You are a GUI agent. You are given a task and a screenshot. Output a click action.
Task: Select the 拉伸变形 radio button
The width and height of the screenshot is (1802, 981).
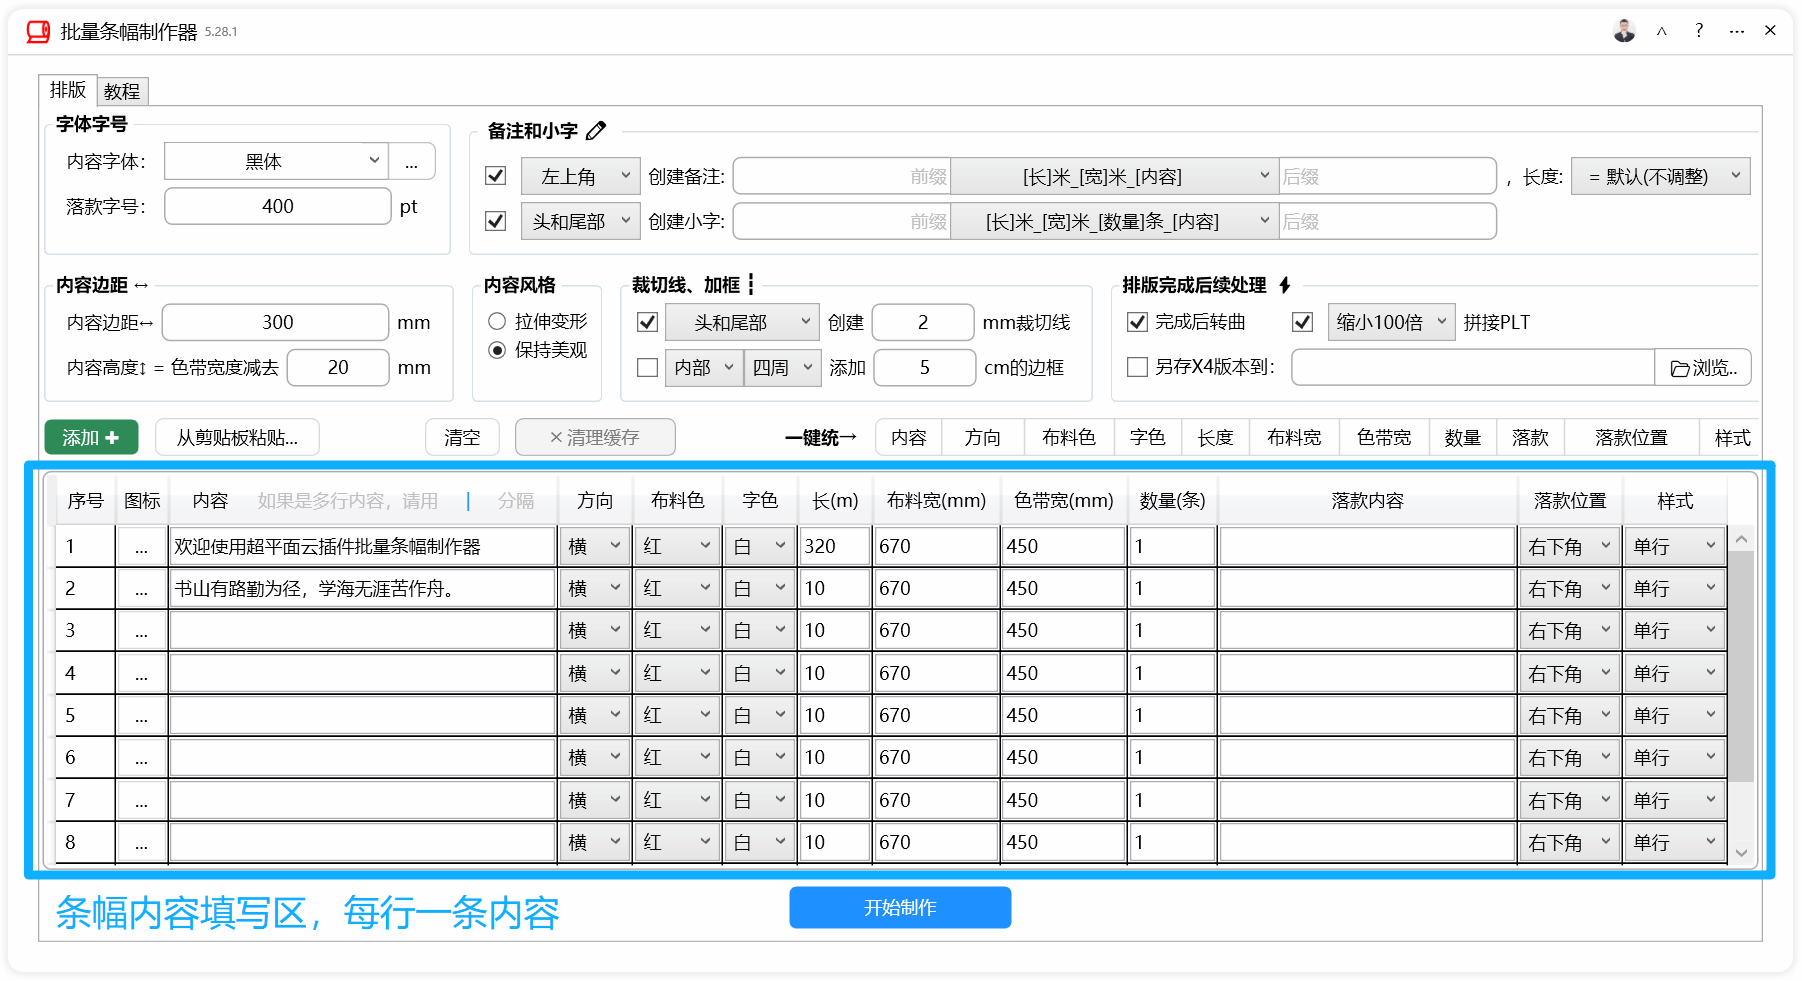[x=497, y=321]
